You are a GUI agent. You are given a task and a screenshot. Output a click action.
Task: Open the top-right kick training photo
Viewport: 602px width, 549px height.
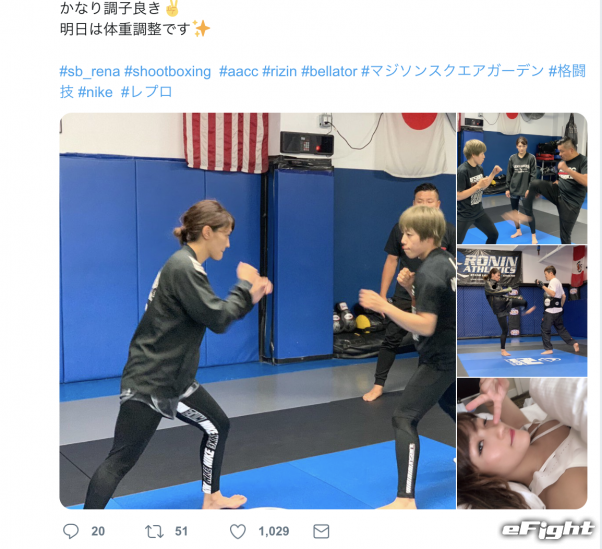point(522,178)
